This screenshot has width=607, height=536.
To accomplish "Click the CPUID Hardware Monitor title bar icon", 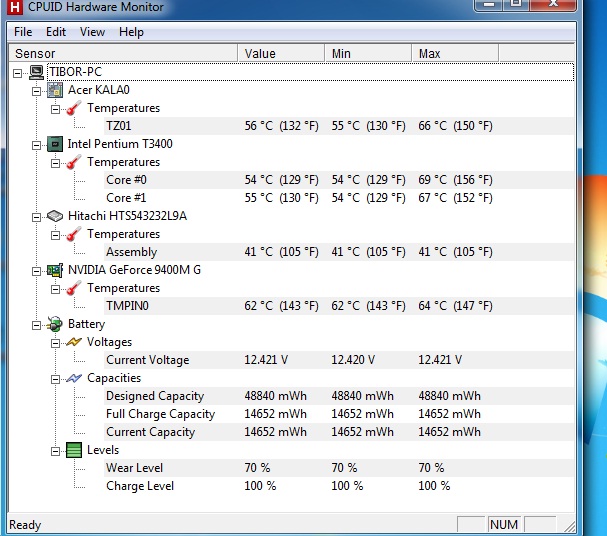I will coord(14,7).
